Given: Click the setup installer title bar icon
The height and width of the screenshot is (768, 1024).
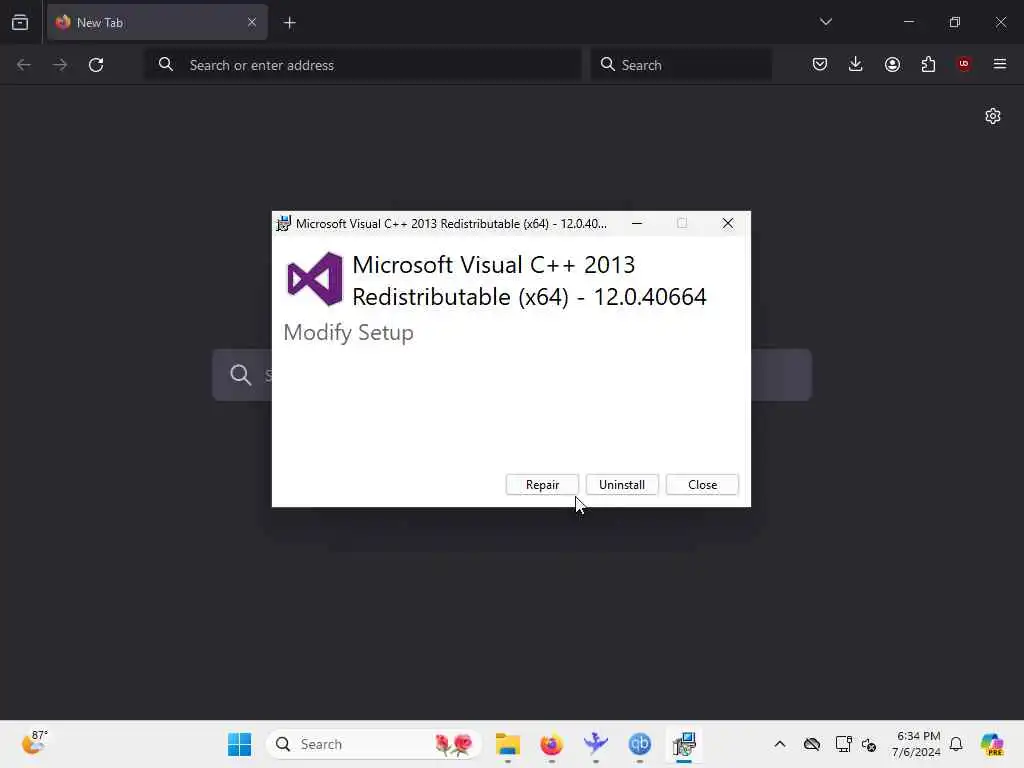Looking at the screenshot, I should point(283,223).
